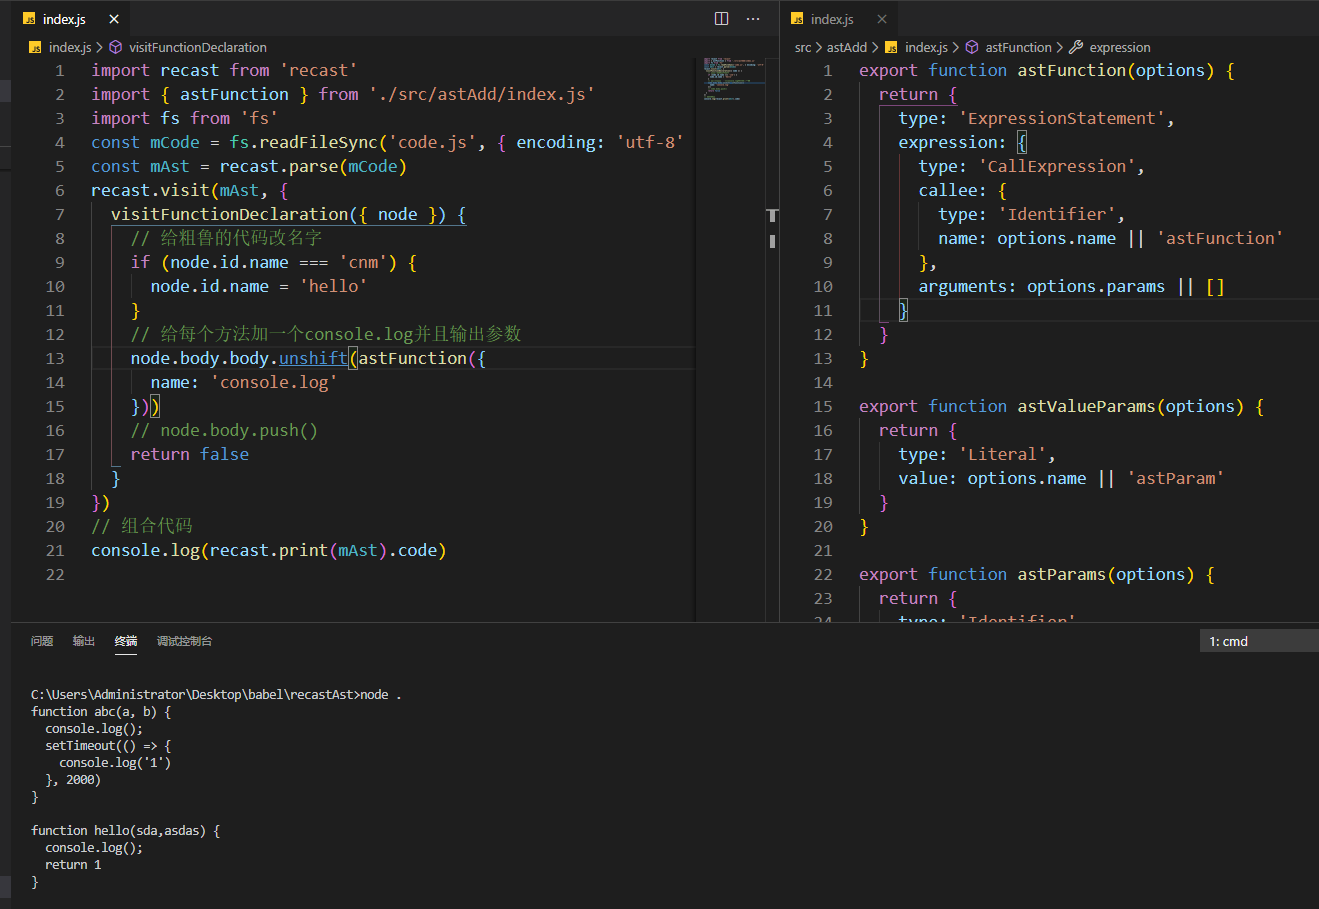This screenshot has width=1319, height=909.
Task: Click the astValueParams function name
Action: pyautogui.click(x=1087, y=406)
